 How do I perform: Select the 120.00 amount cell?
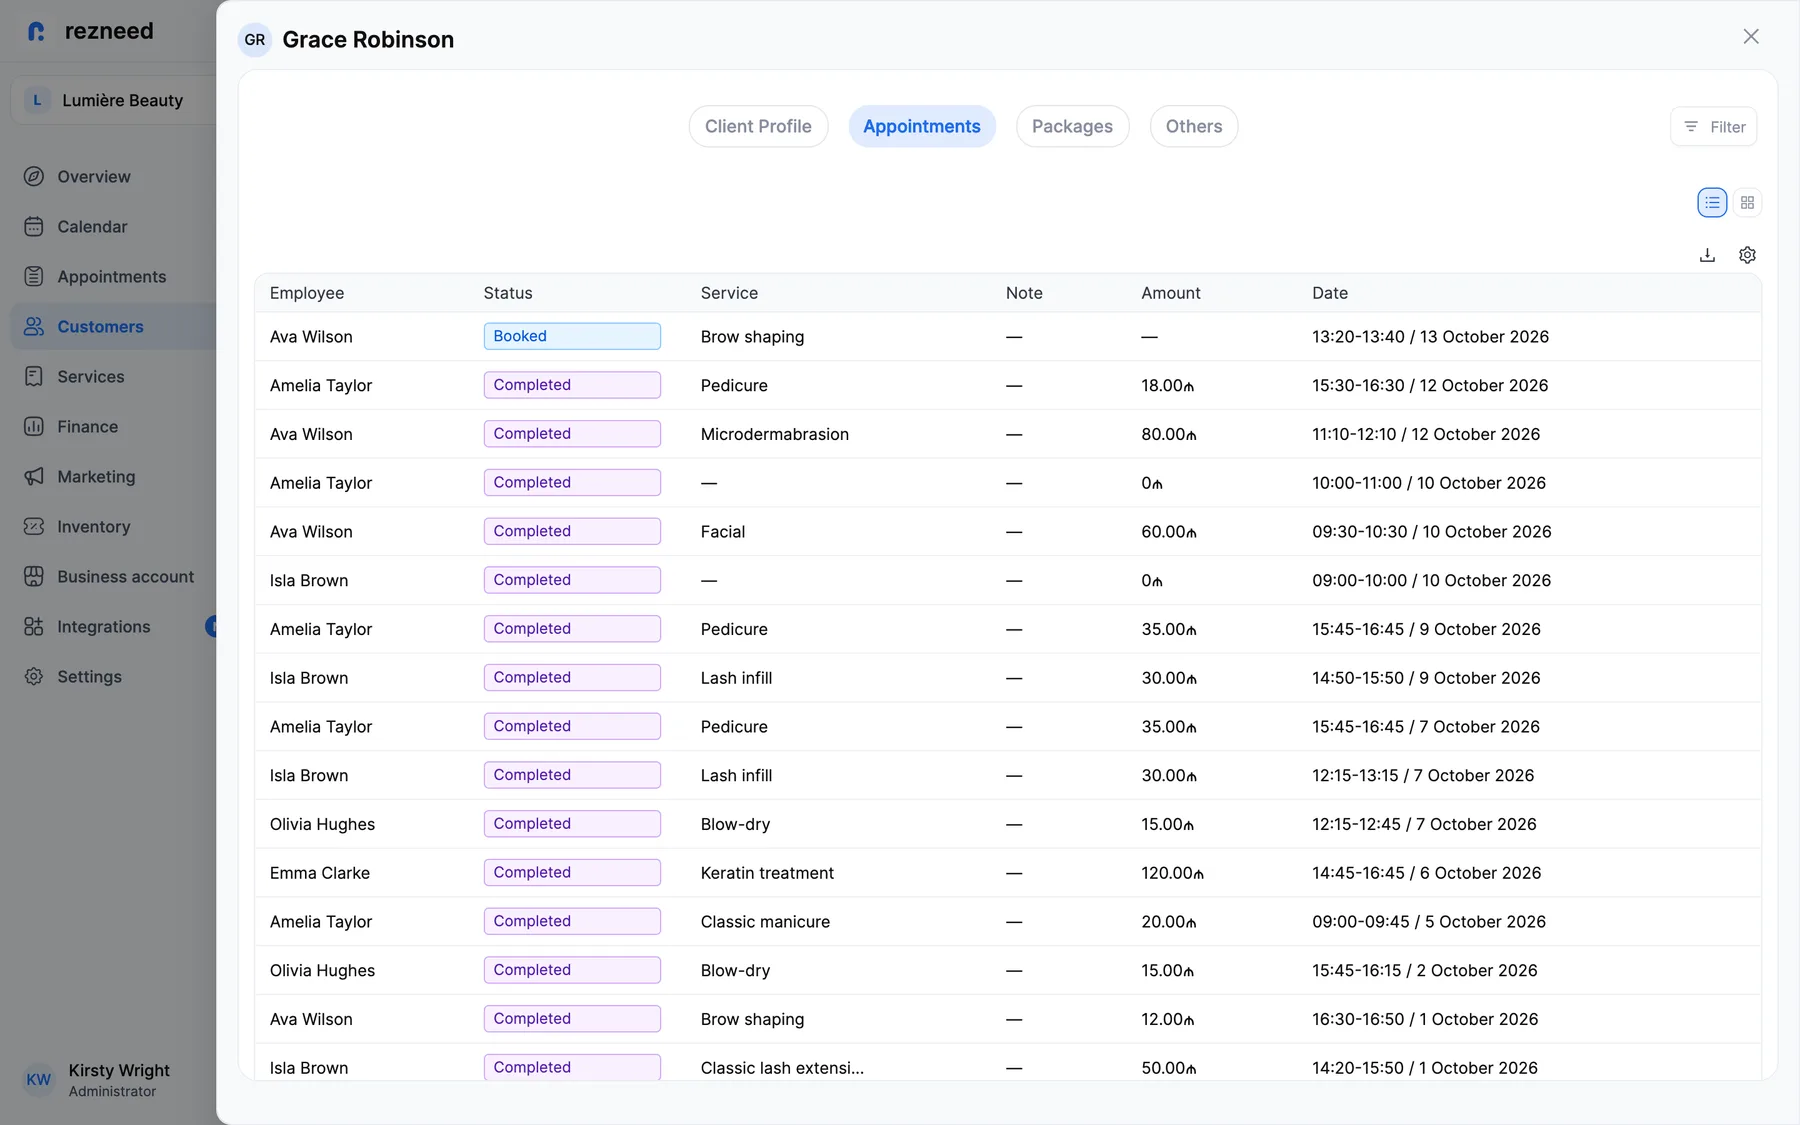click(1172, 873)
